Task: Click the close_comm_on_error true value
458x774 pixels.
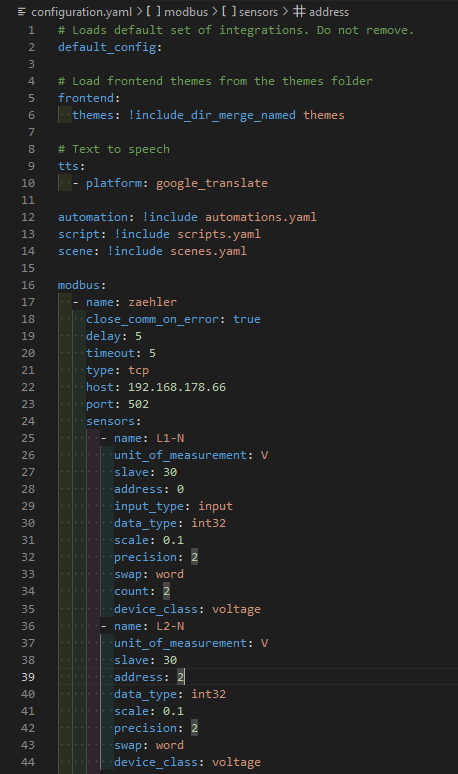Action: [x=247, y=319]
